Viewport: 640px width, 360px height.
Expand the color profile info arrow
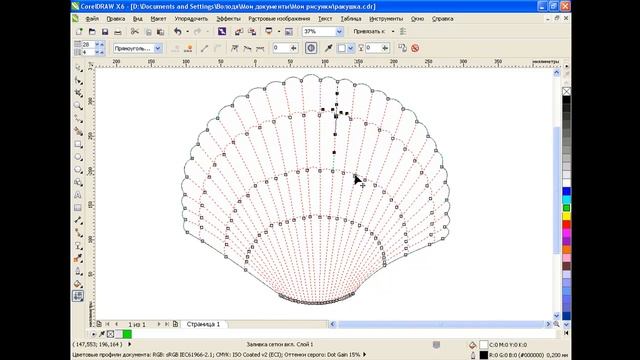click(x=364, y=354)
